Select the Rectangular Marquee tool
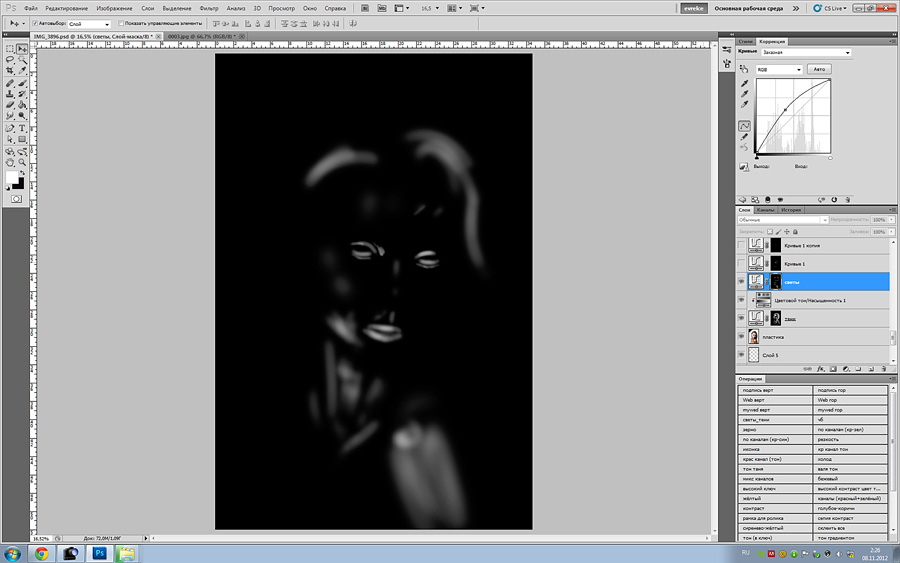Viewport: 900px width, 563px height. click(x=10, y=49)
